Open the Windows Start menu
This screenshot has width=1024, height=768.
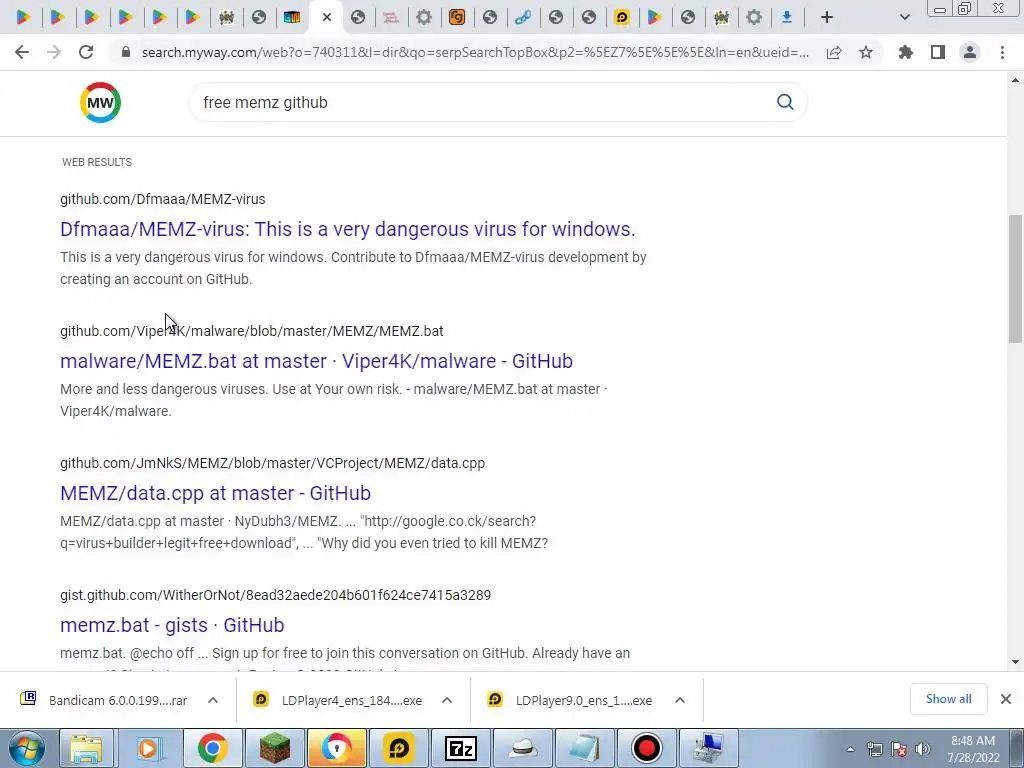click(25, 748)
